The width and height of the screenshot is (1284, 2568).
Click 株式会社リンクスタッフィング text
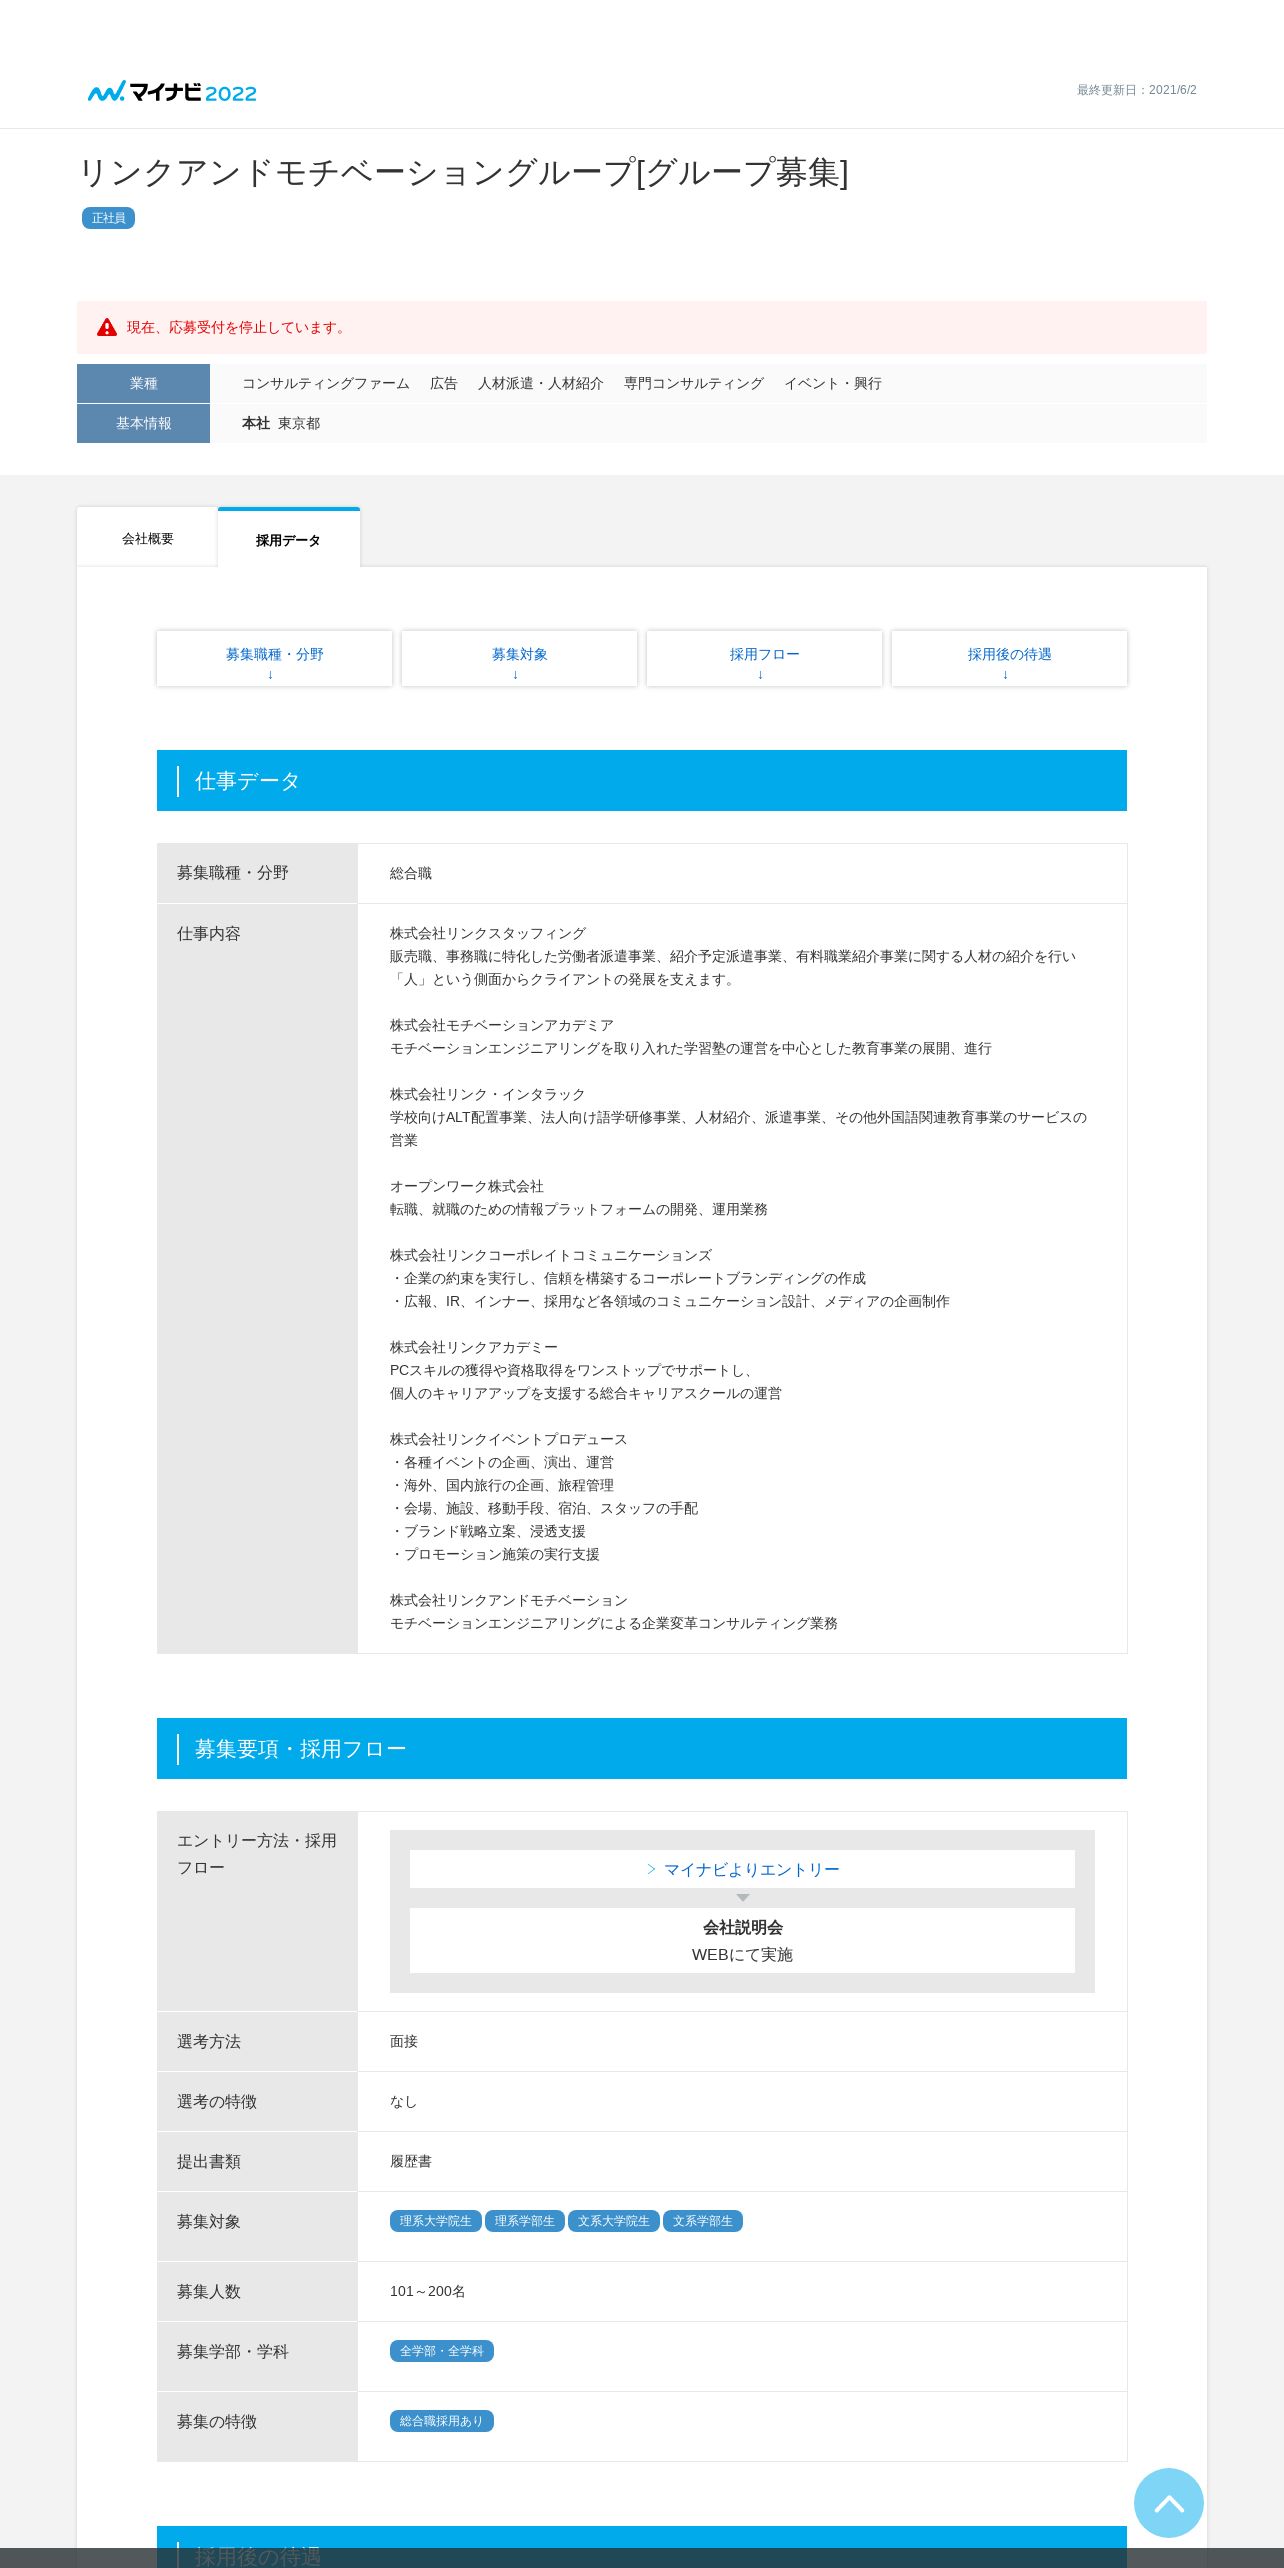click(x=488, y=933)
